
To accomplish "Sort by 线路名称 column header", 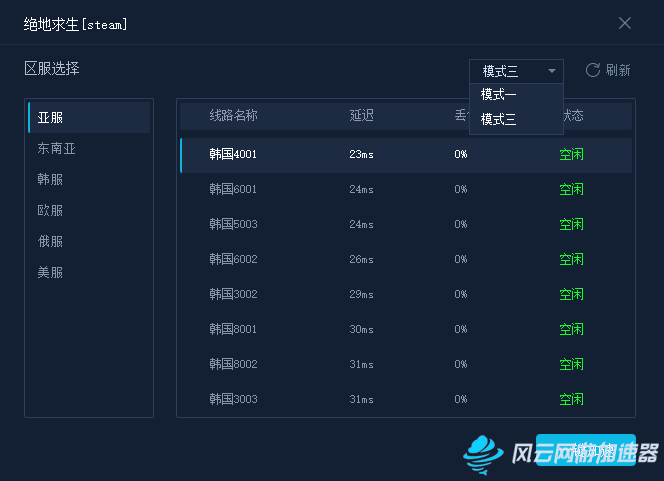I will tap(233, 115).
